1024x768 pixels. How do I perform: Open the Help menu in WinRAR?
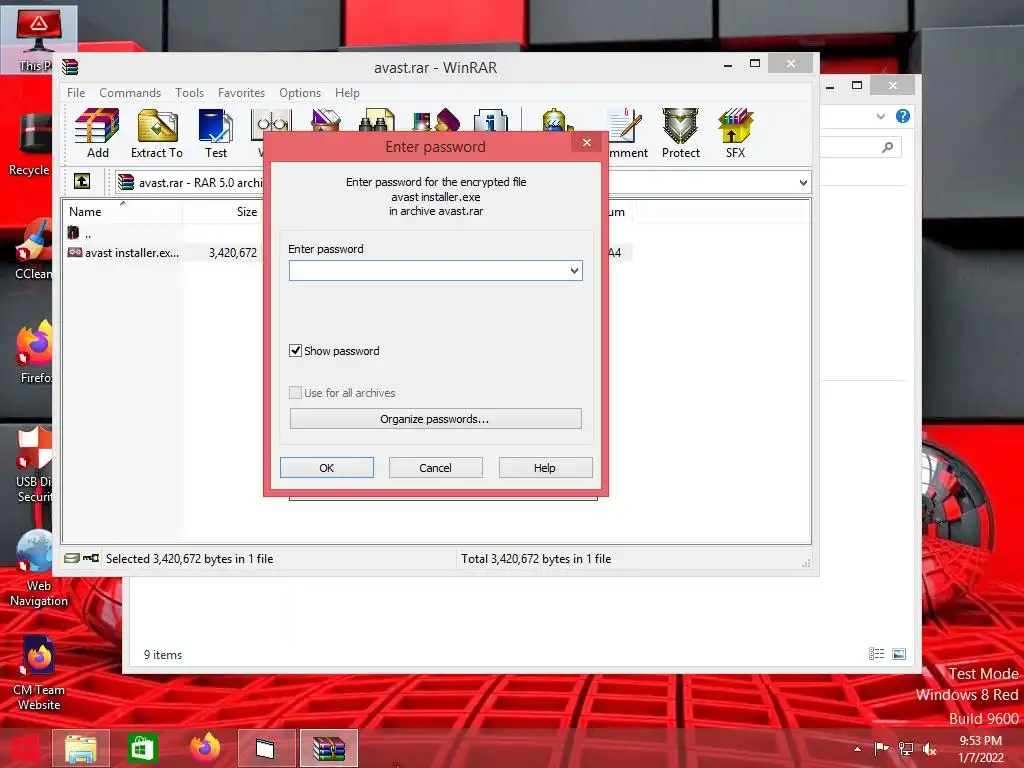347,93
